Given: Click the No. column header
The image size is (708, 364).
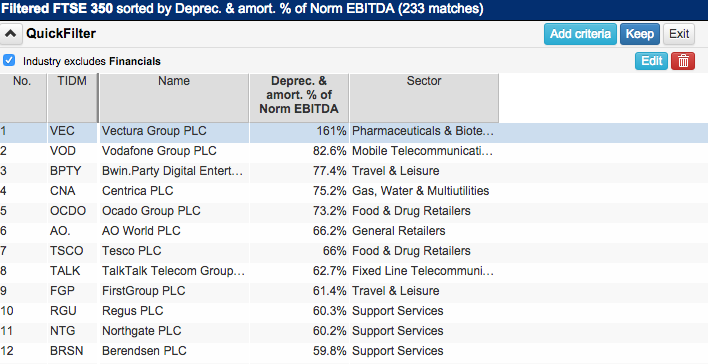Looking at the screenshot, I should [x=23, y=98].
